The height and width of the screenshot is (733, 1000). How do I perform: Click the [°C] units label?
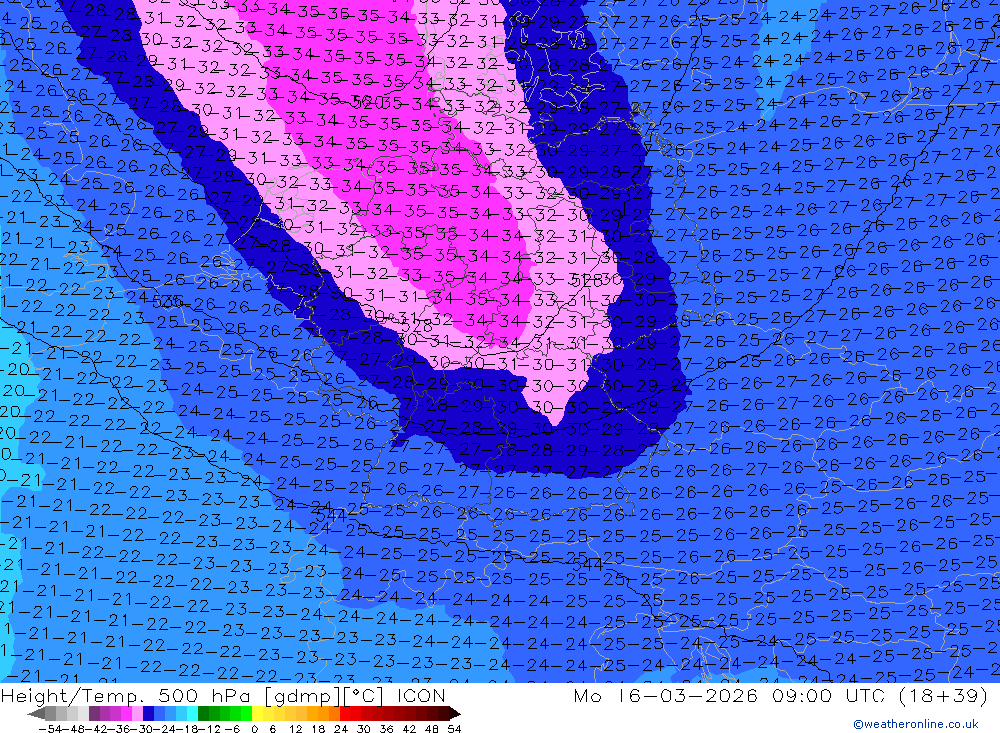[364, 695]
